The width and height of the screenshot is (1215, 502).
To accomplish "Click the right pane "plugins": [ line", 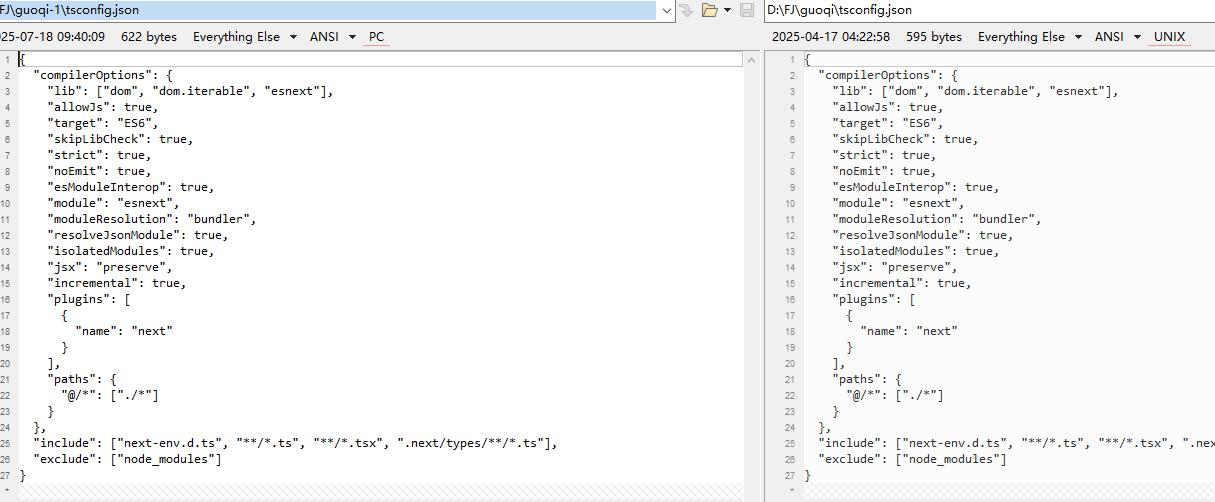I will tap(874, 299).
